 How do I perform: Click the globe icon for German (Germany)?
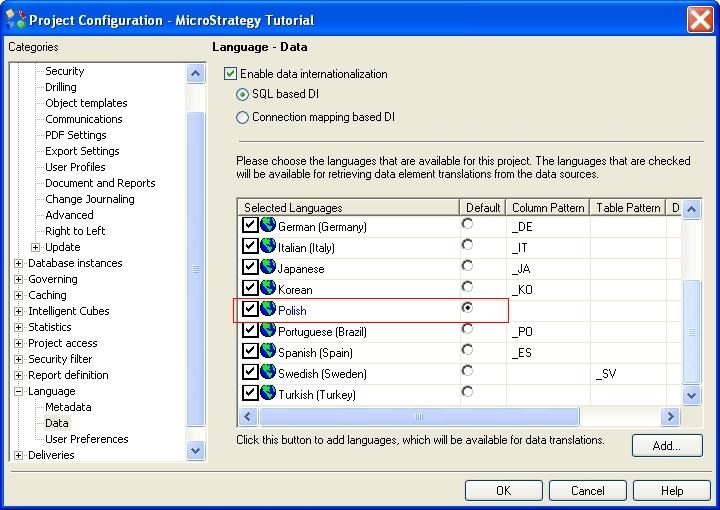point(268,226)
